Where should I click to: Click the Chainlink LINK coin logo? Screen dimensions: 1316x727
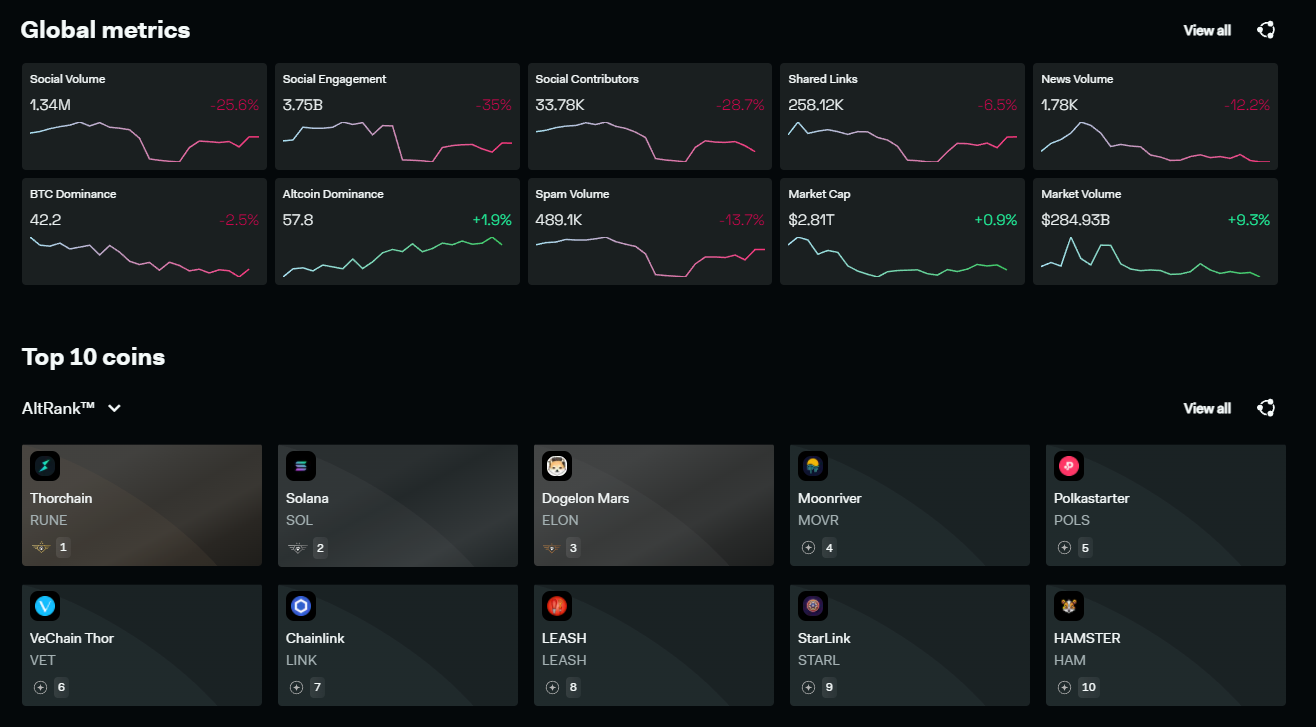point(301,606)
